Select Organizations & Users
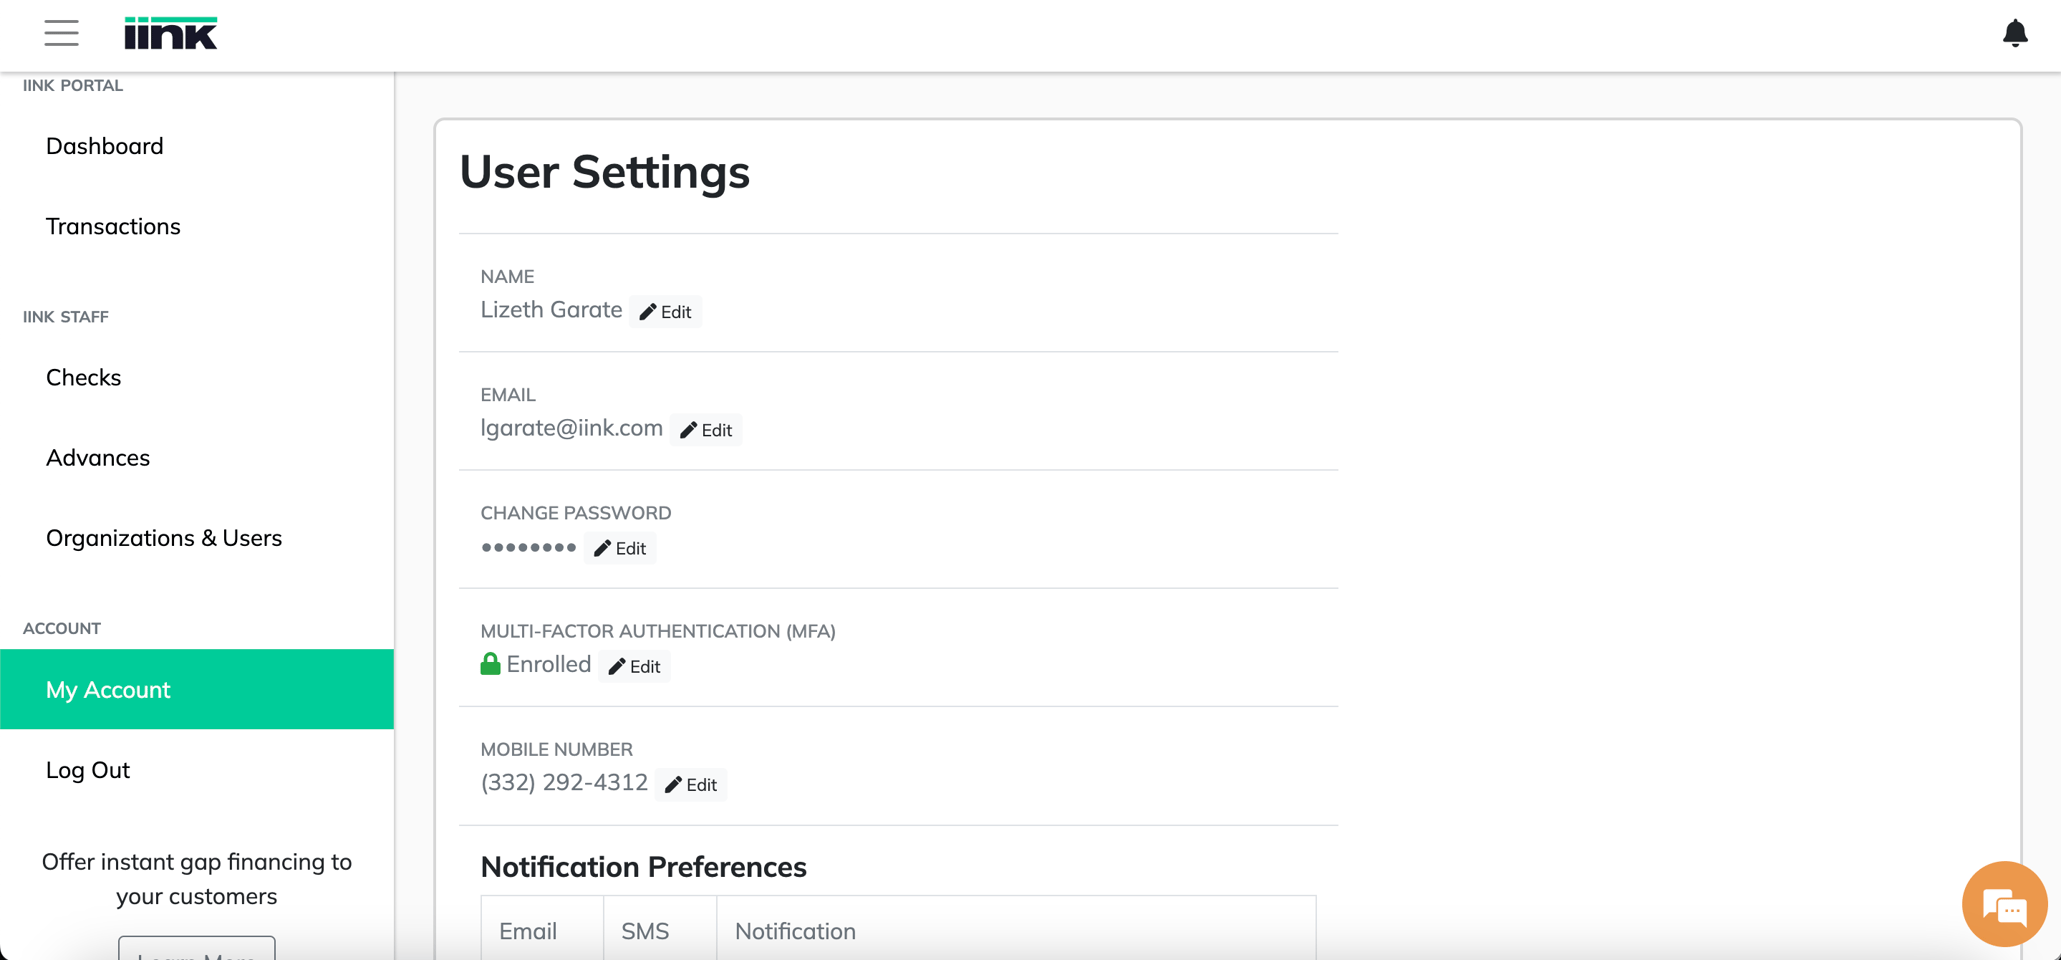The image size is (2061, 960). [x=163, y=537]
